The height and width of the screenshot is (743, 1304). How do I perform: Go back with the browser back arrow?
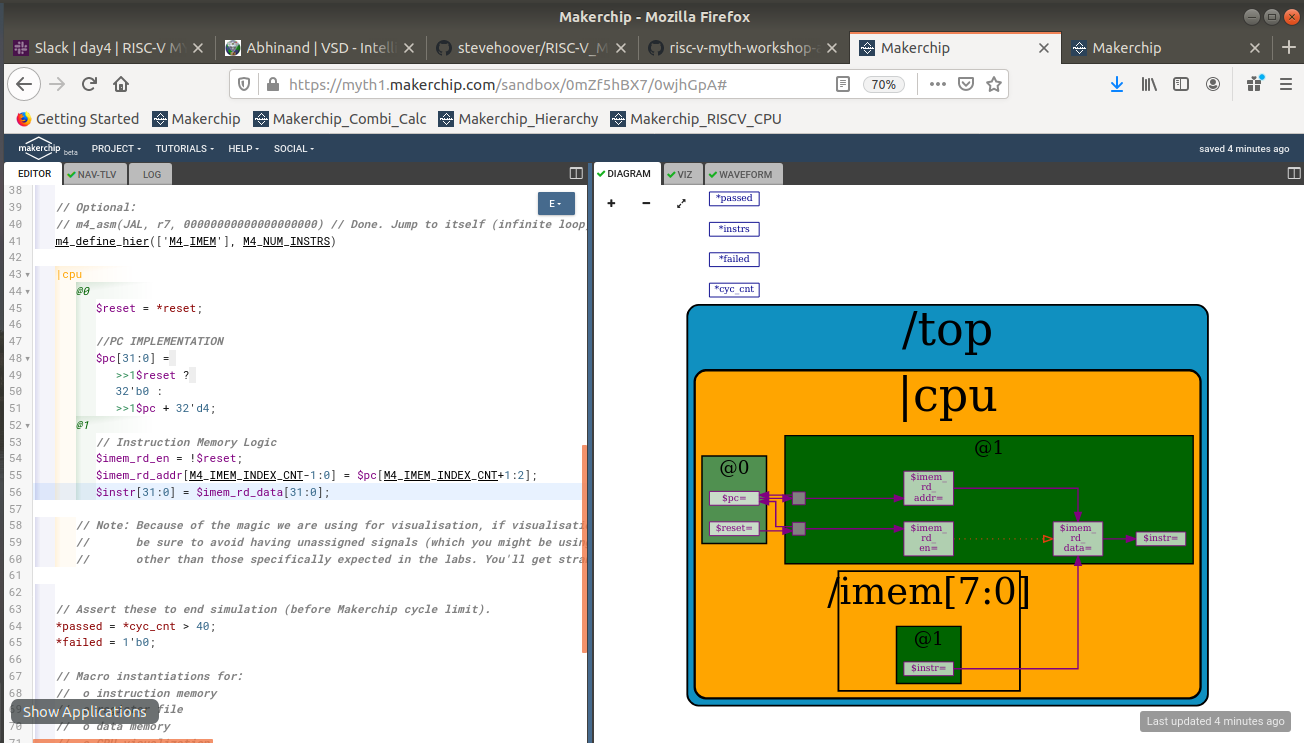(x=24, y=84)
